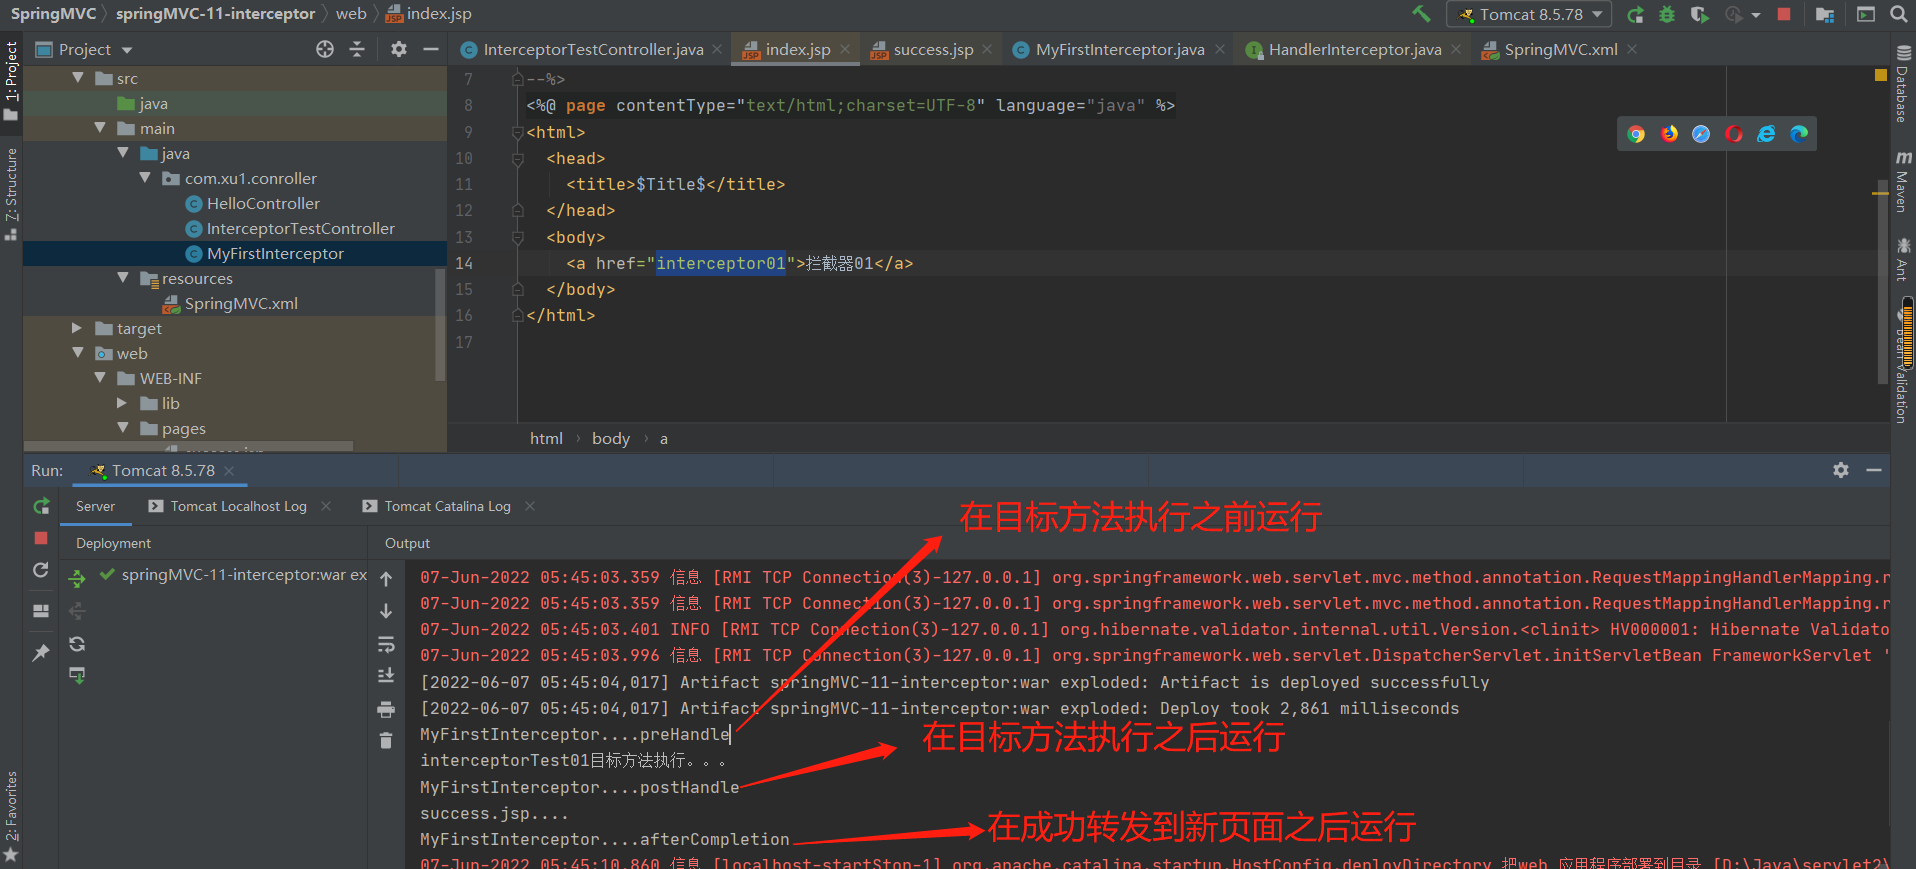
Task: Pin the Run tab
Action: point(41,652)
